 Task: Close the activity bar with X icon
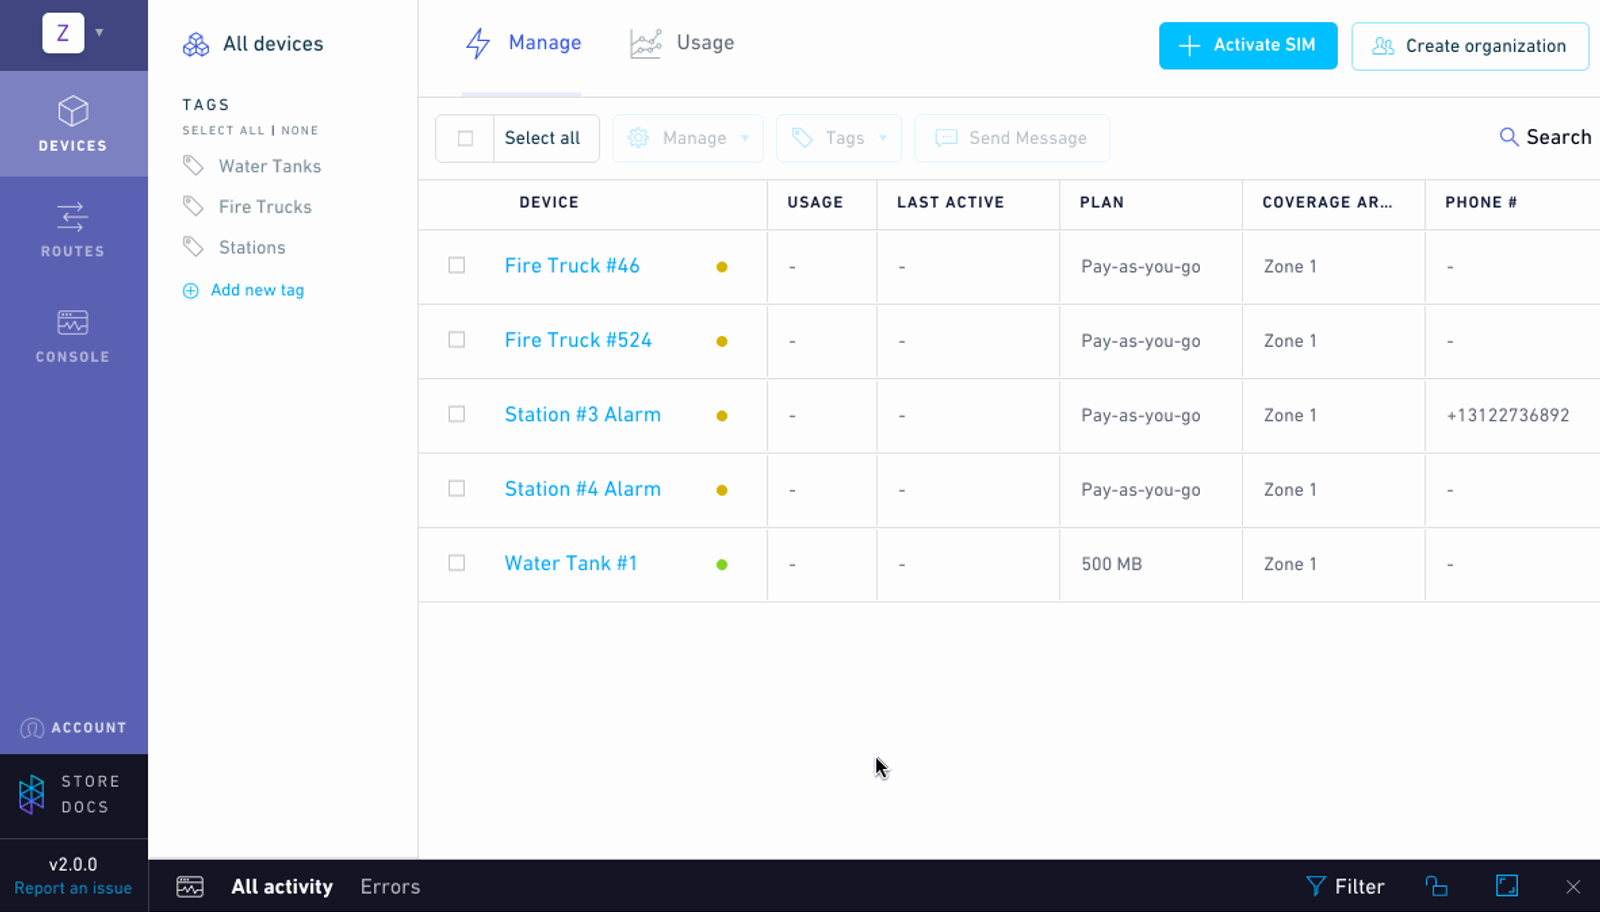coord(1573,887)
